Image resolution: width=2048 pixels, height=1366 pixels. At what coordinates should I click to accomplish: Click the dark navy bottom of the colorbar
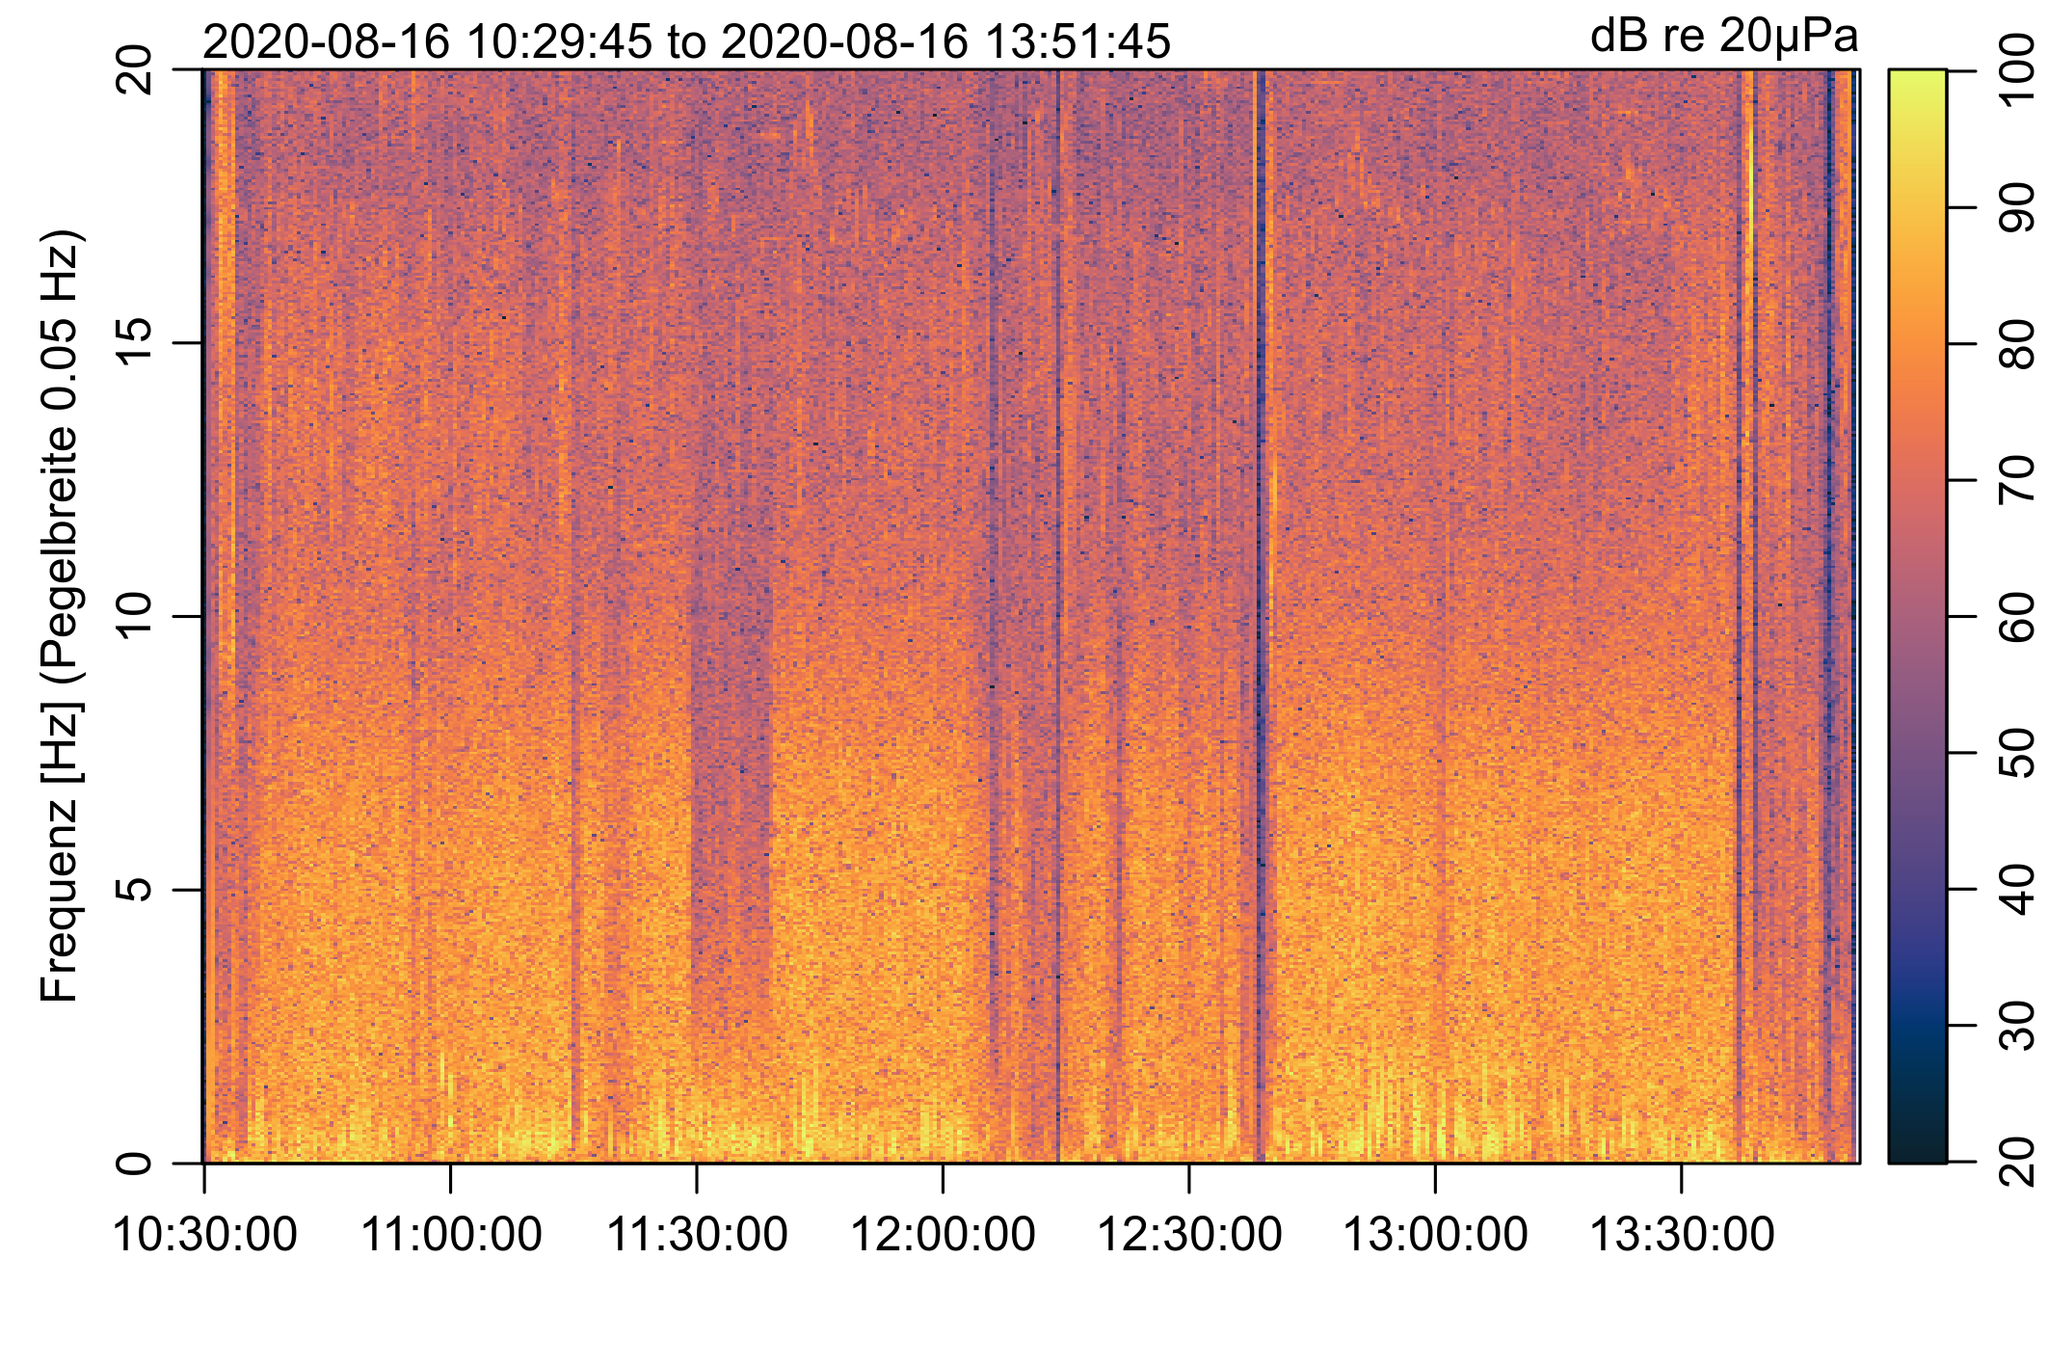tap(1917, 1140)
